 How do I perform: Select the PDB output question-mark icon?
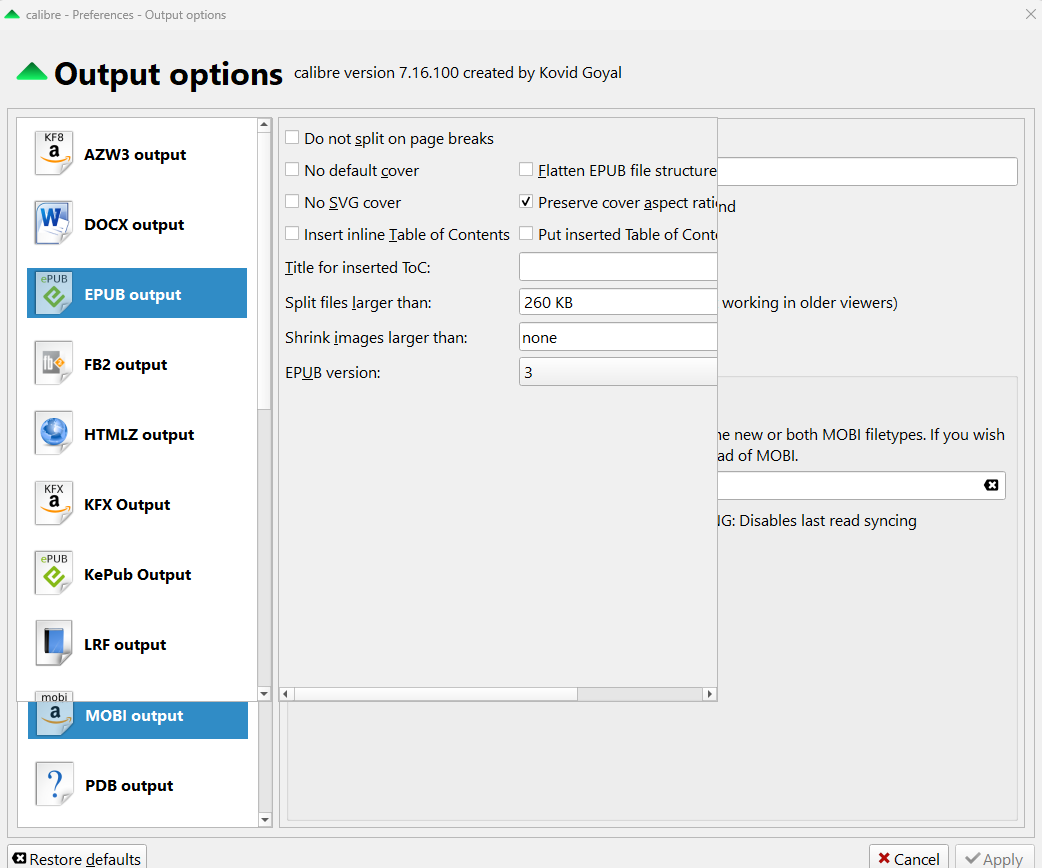(x=55, y=785)
